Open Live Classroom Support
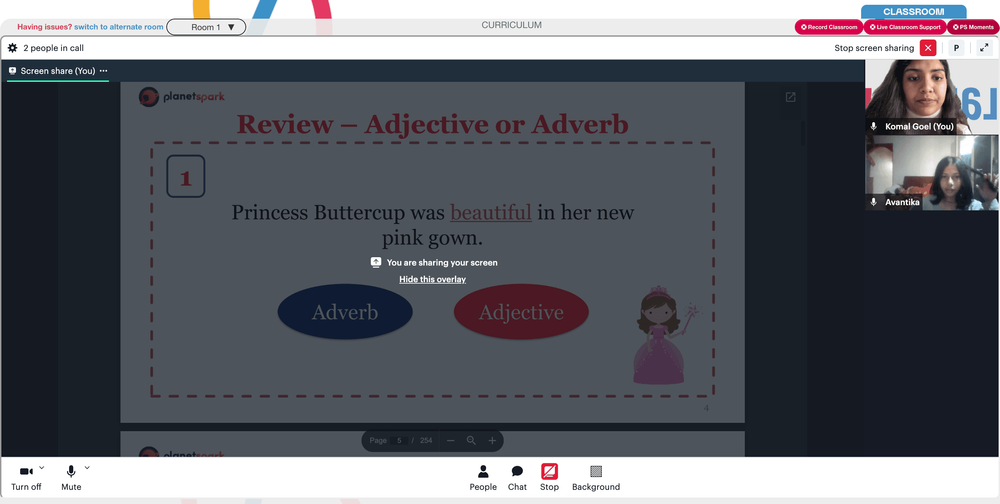1000x504 pixels. (x=904, y=27)
